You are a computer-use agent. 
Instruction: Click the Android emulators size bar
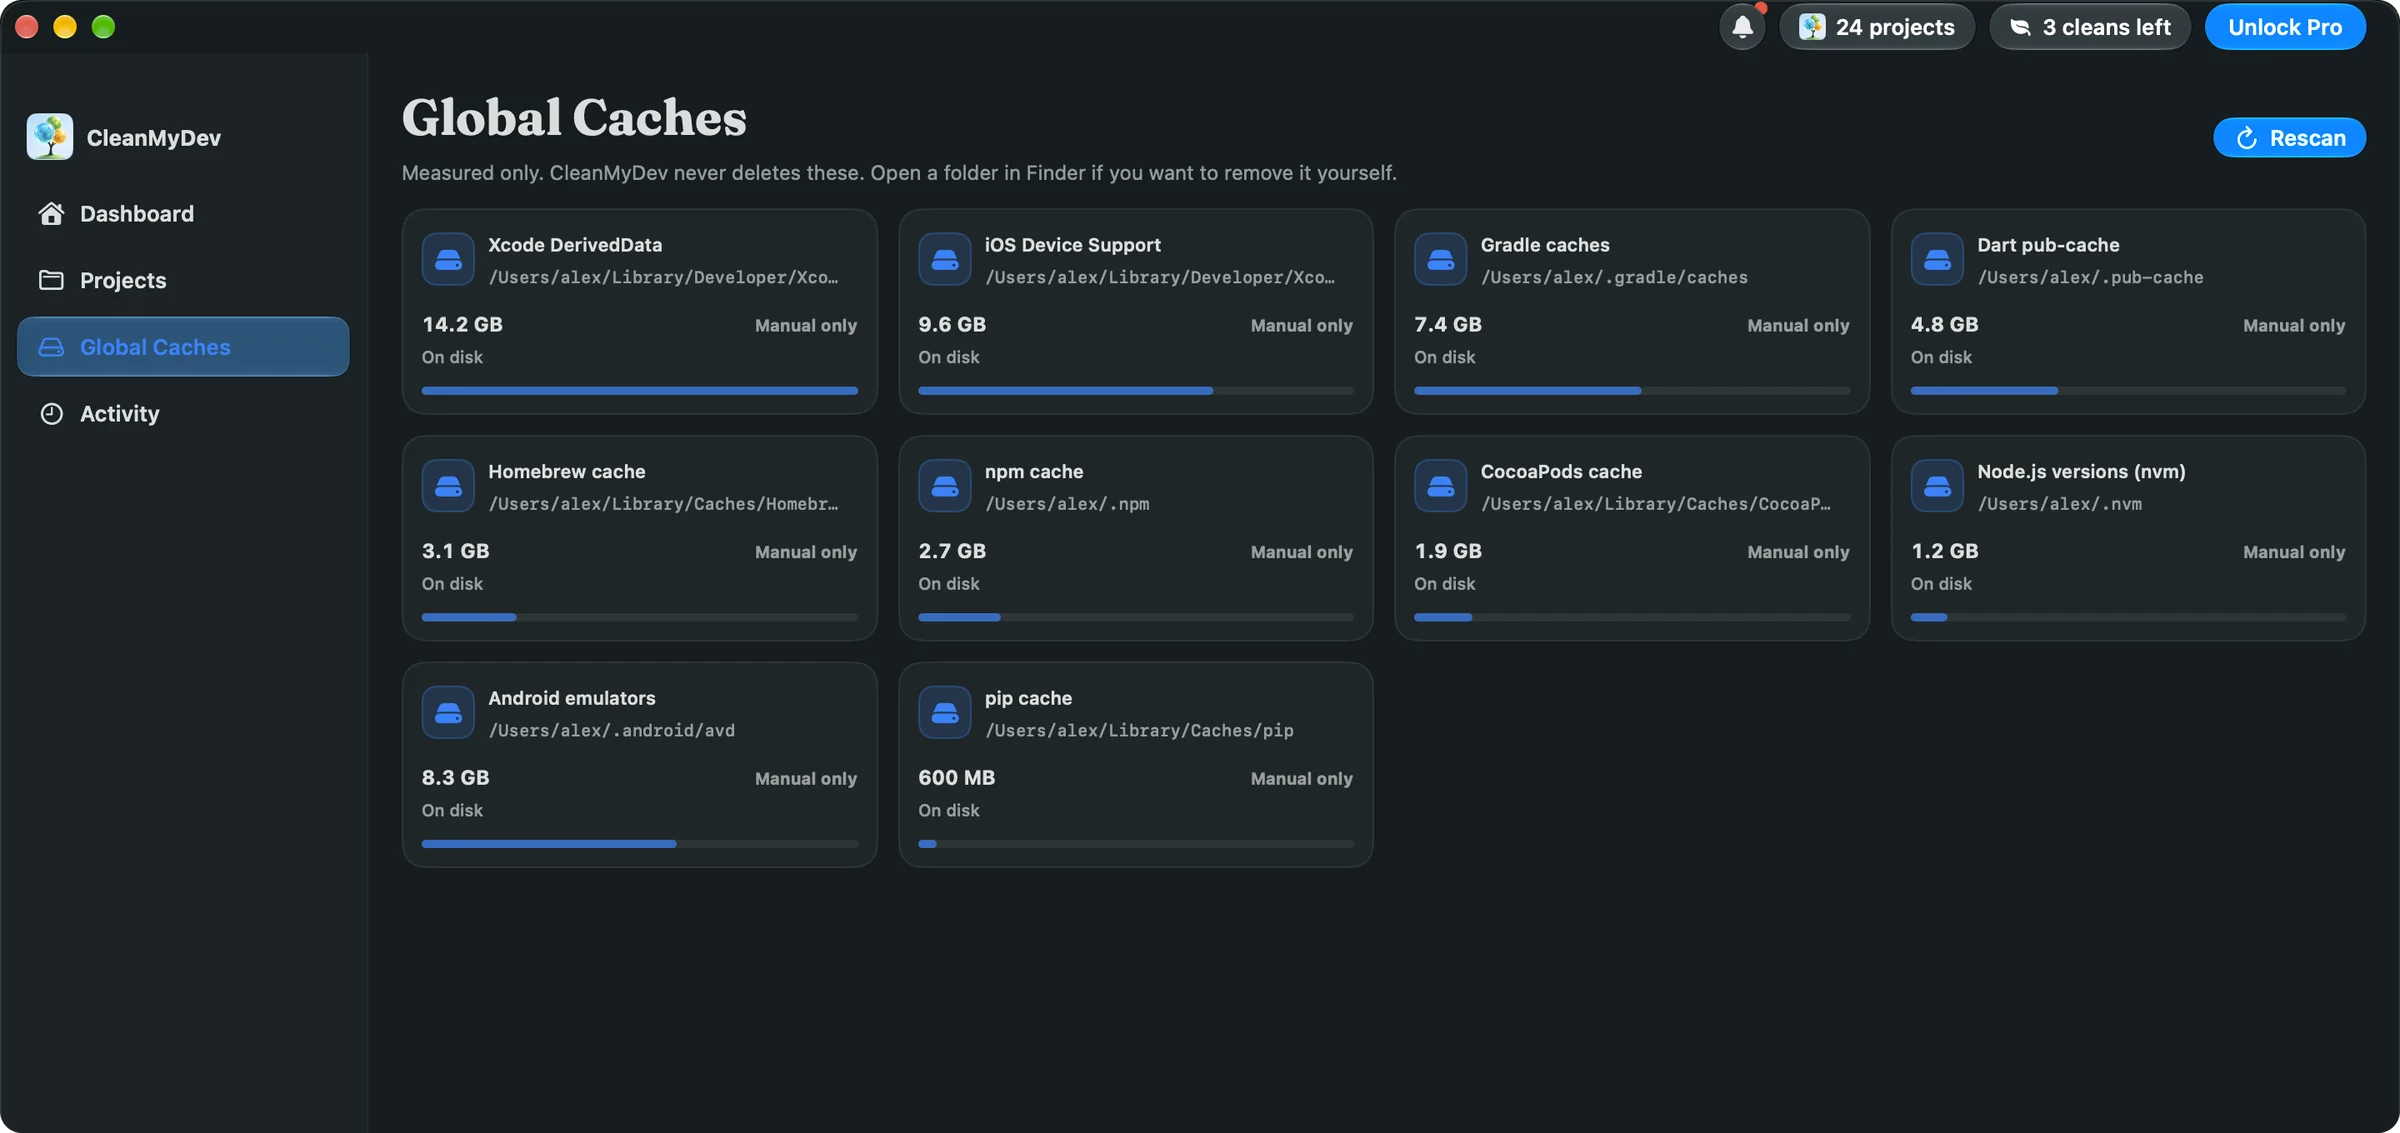tap(640, 844)
